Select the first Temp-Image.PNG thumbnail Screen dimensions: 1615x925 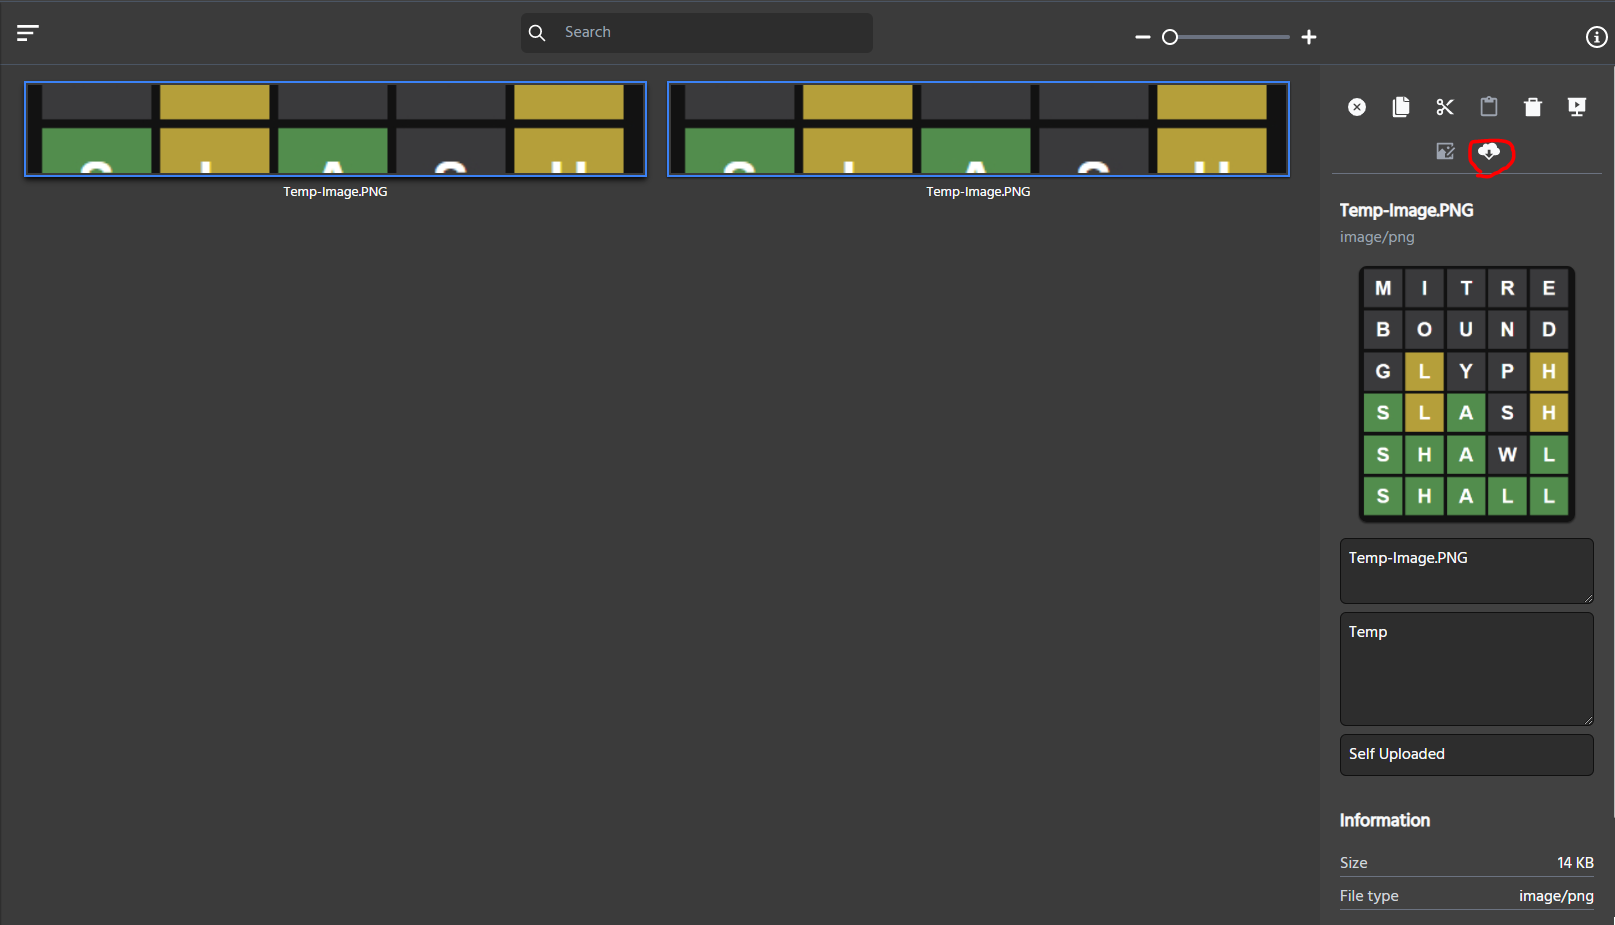(335, 129)
